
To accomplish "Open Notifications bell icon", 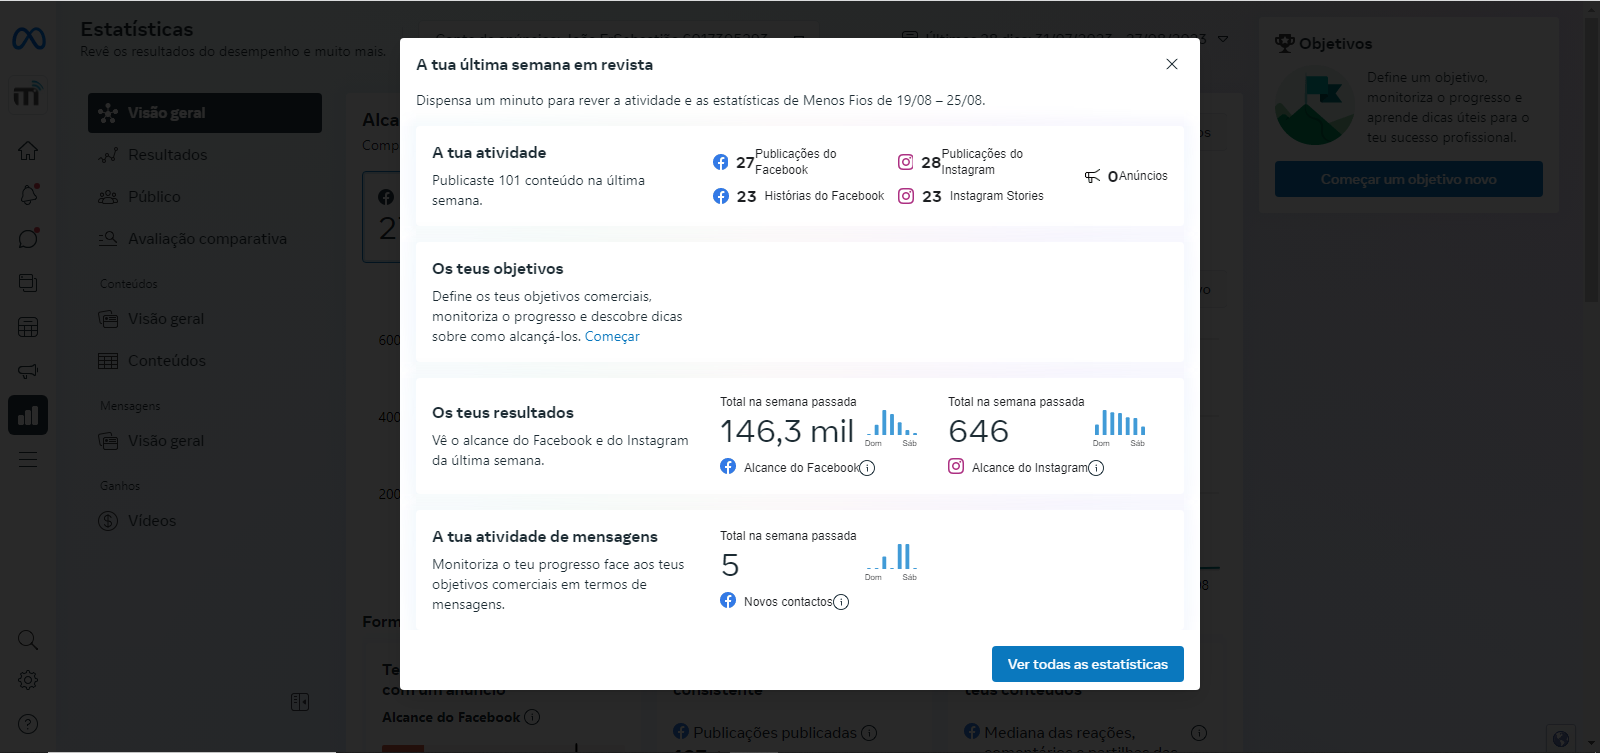I will 28,195.
